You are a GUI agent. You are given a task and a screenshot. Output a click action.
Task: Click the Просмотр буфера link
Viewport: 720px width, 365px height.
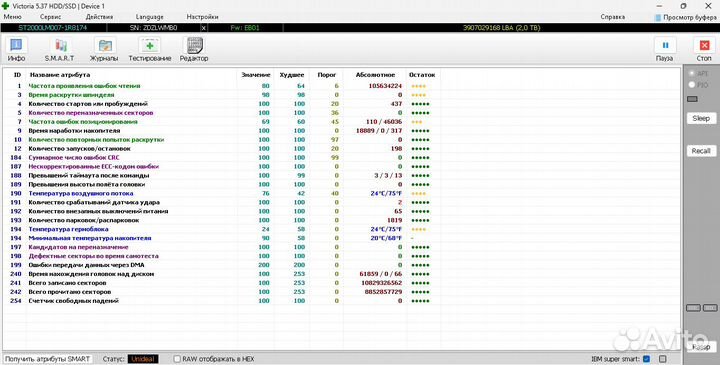coord(690,17)
